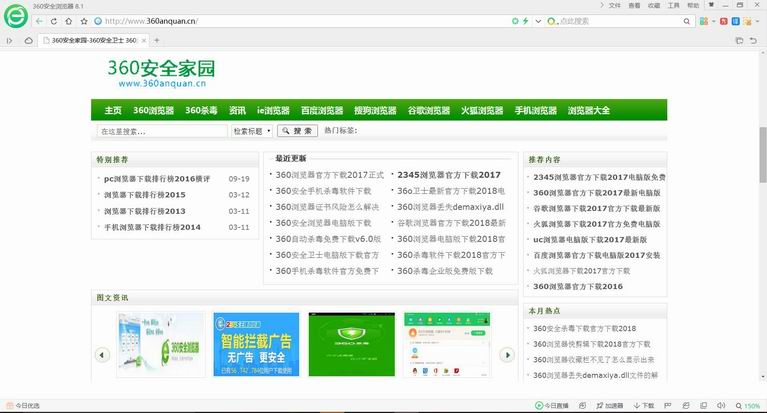Open the 360安全浏览器 first carousel thumbnail
The width and height of the screenshot is (767, 413).
[161, 344]
